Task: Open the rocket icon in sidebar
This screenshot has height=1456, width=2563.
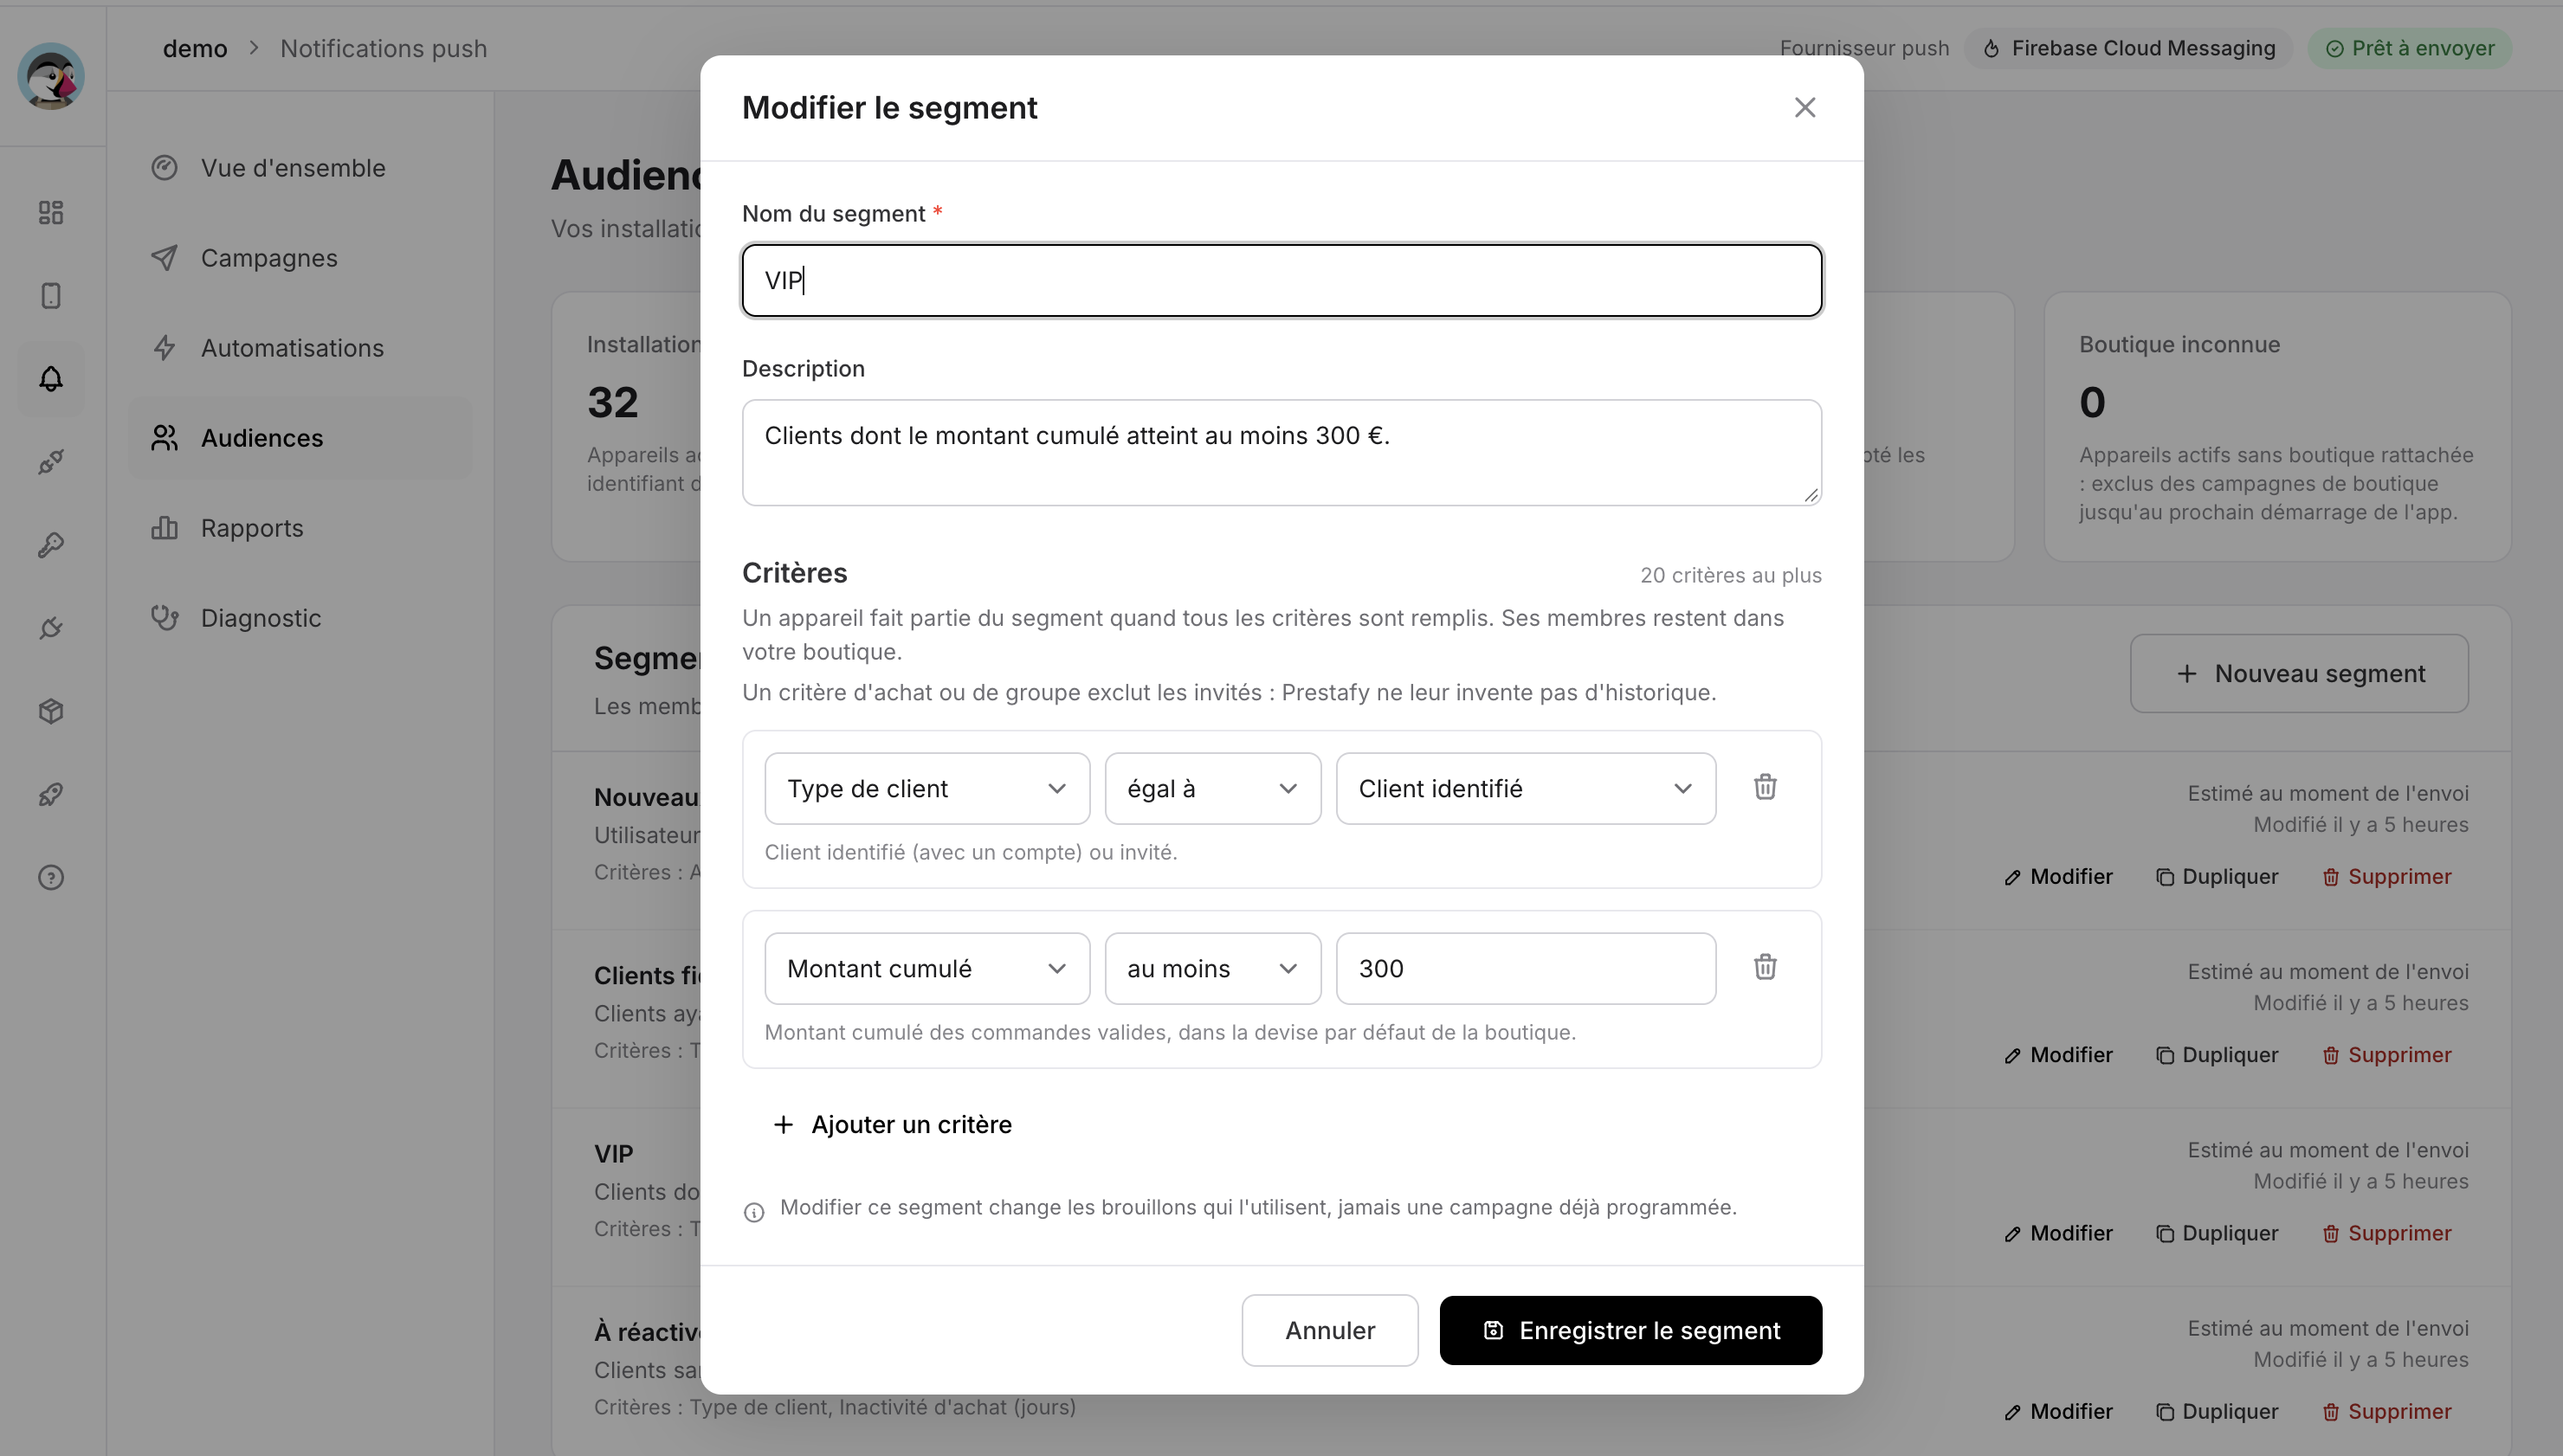Action: tap(51, 793)
